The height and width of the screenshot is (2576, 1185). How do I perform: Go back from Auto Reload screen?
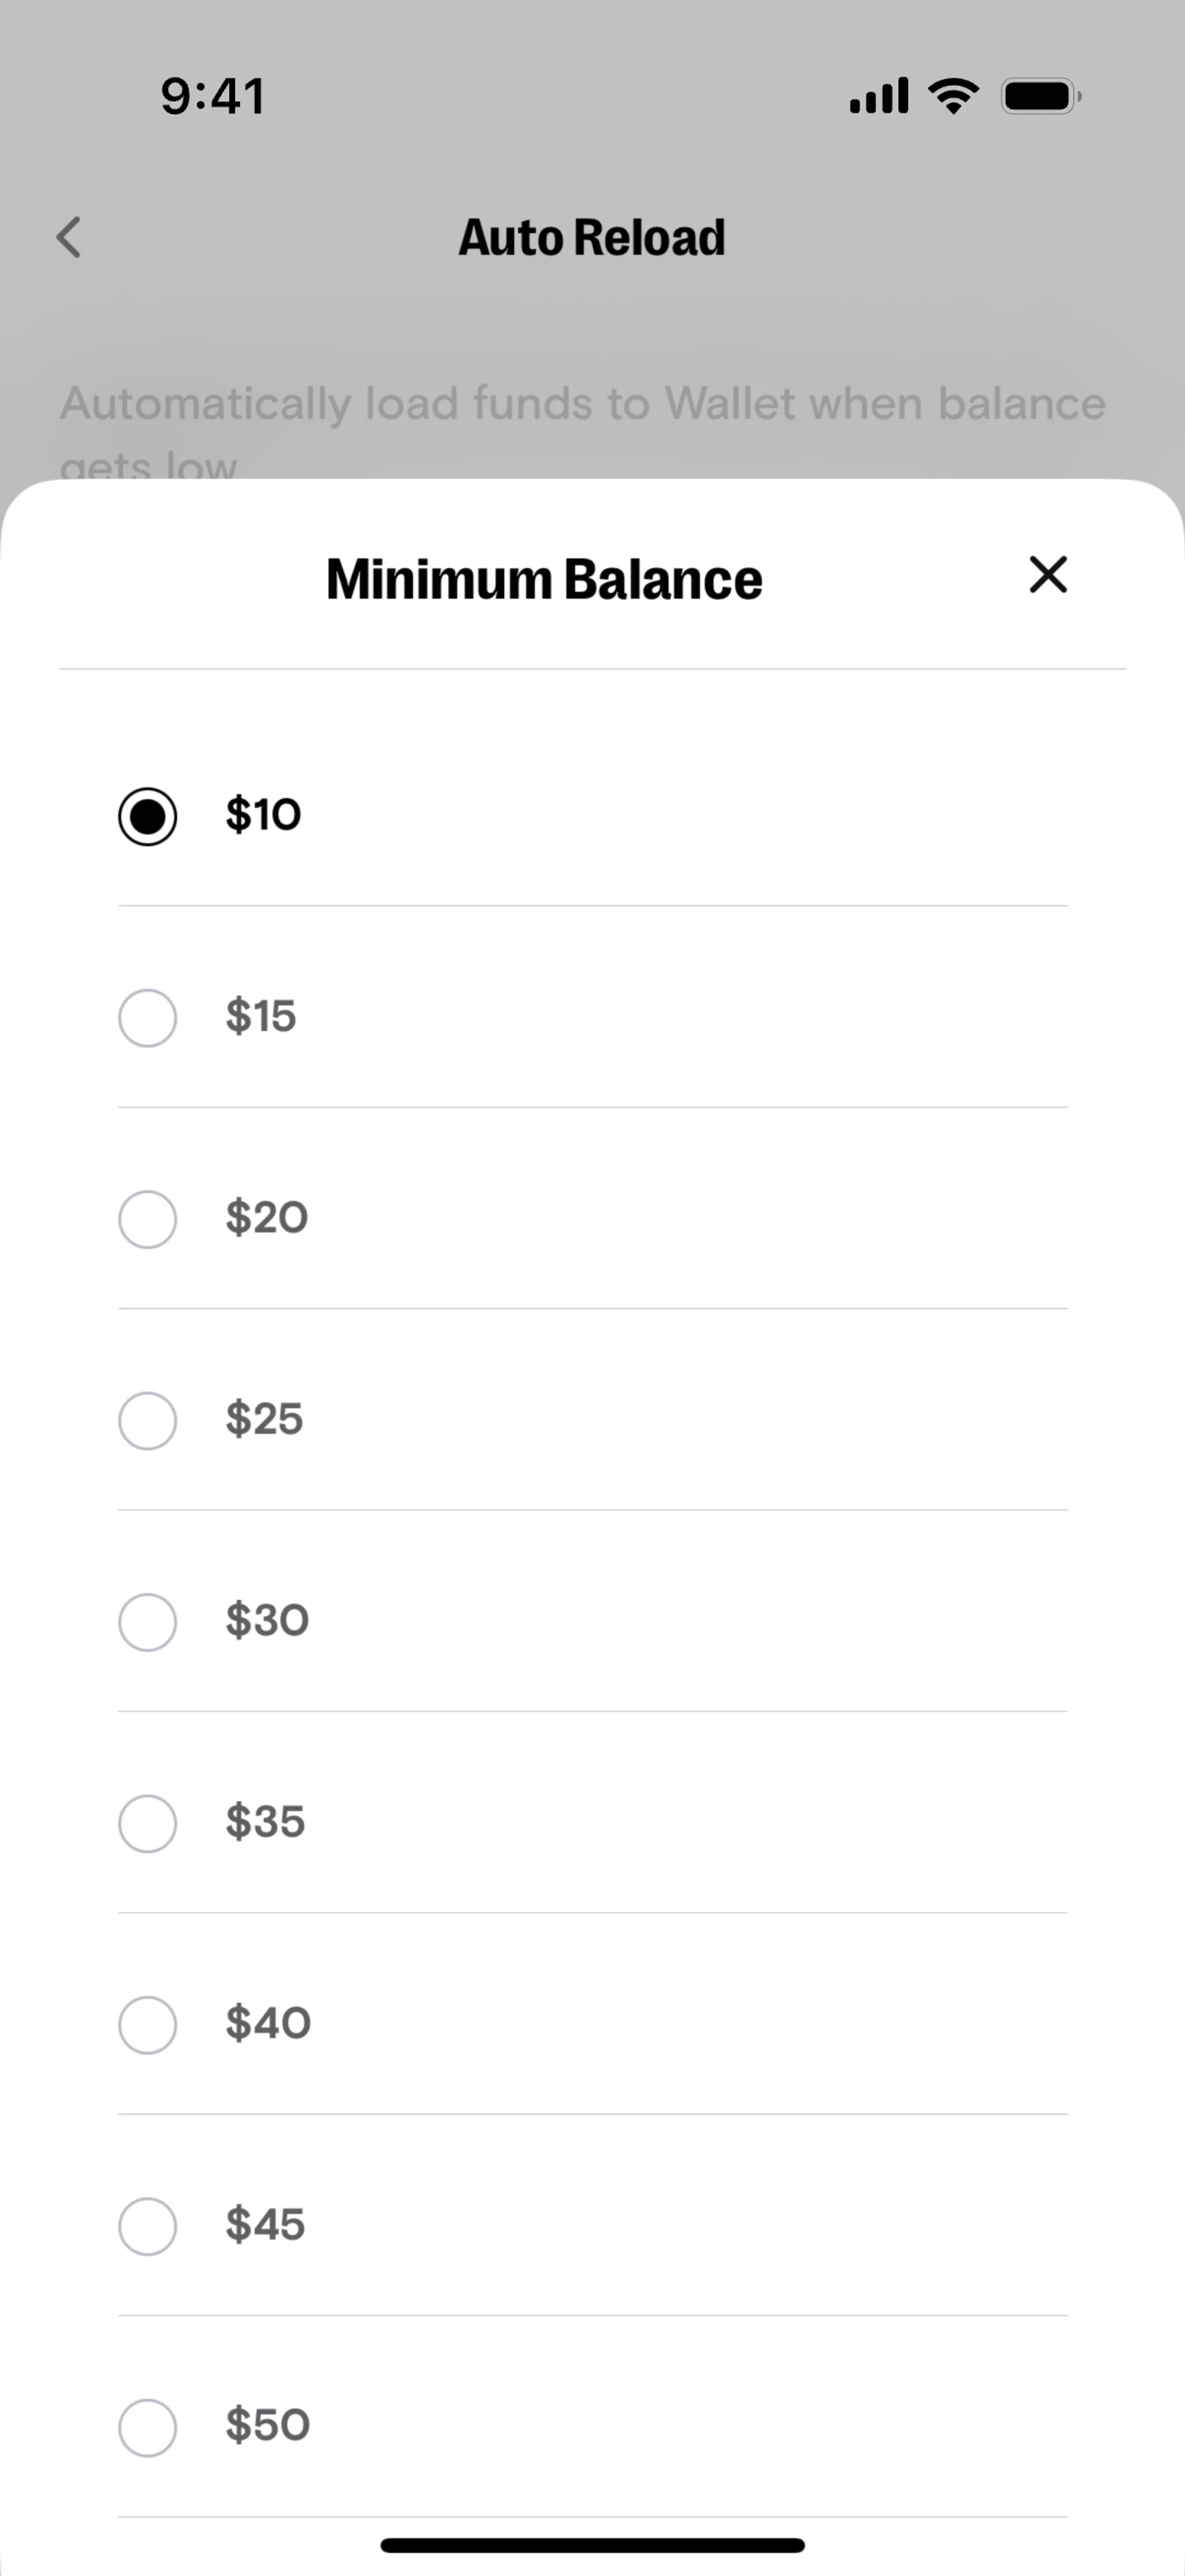[68, 238]
